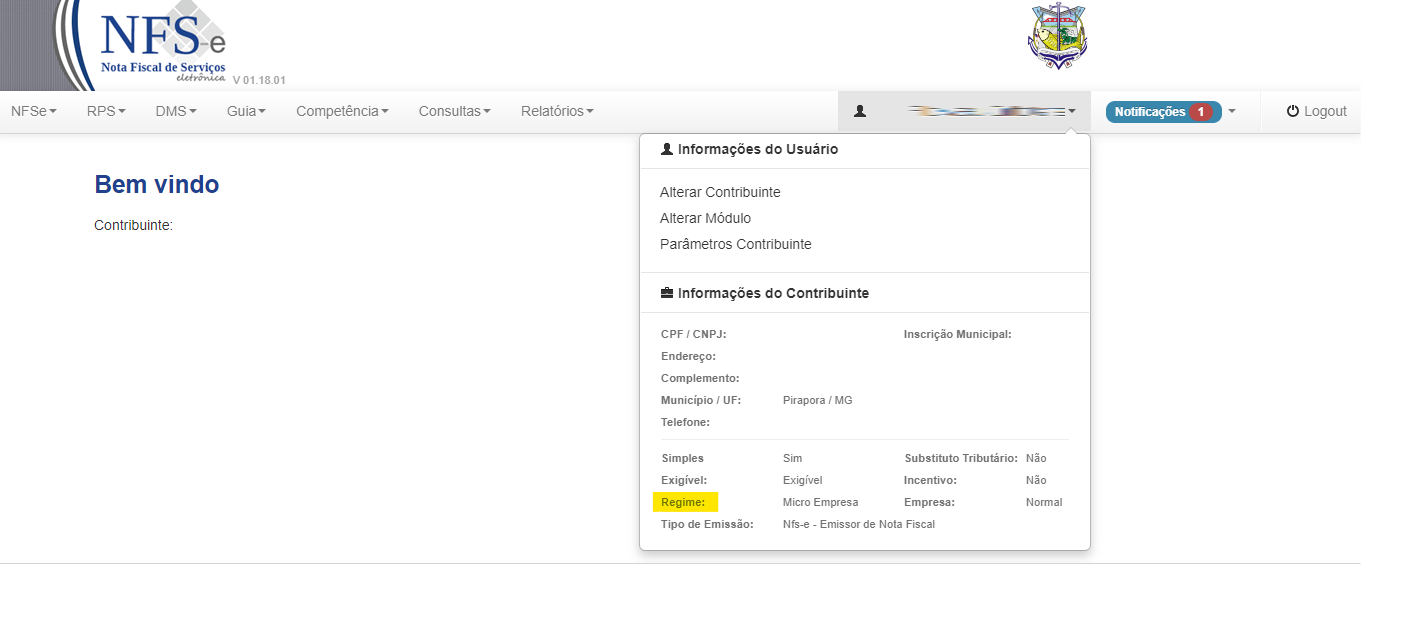
Task: Click the person icon beside Informações do Usuário
Action: [x=666, y=148]
